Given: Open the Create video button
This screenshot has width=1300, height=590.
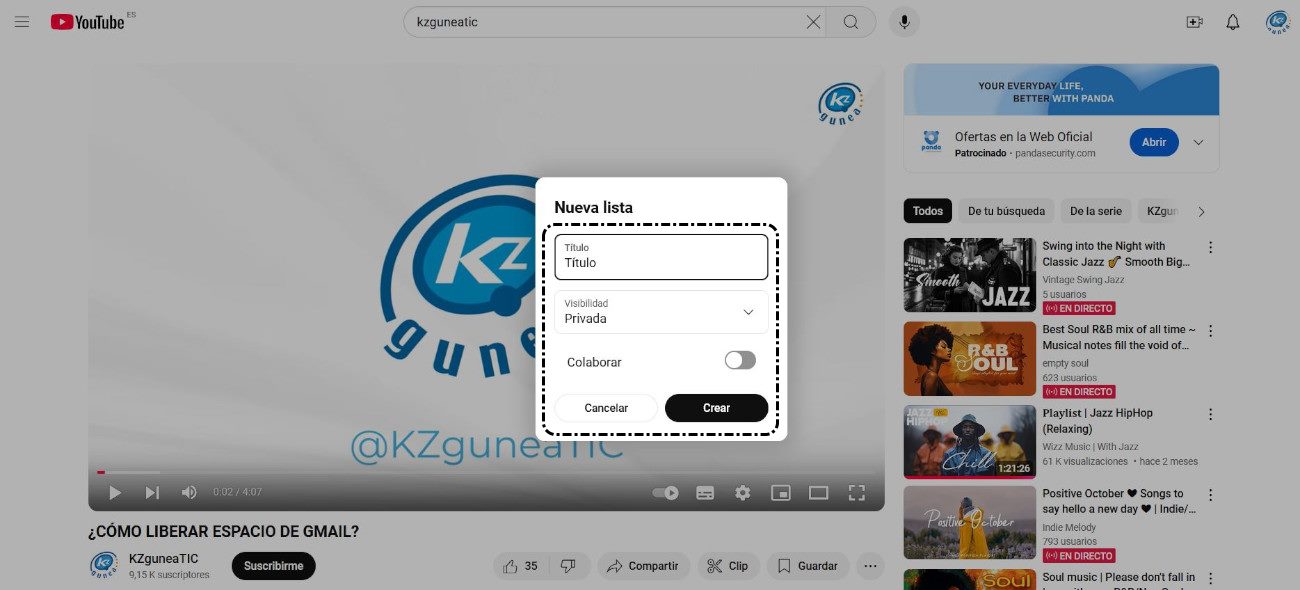Looking at the screenshot, I should [1194, 22].
